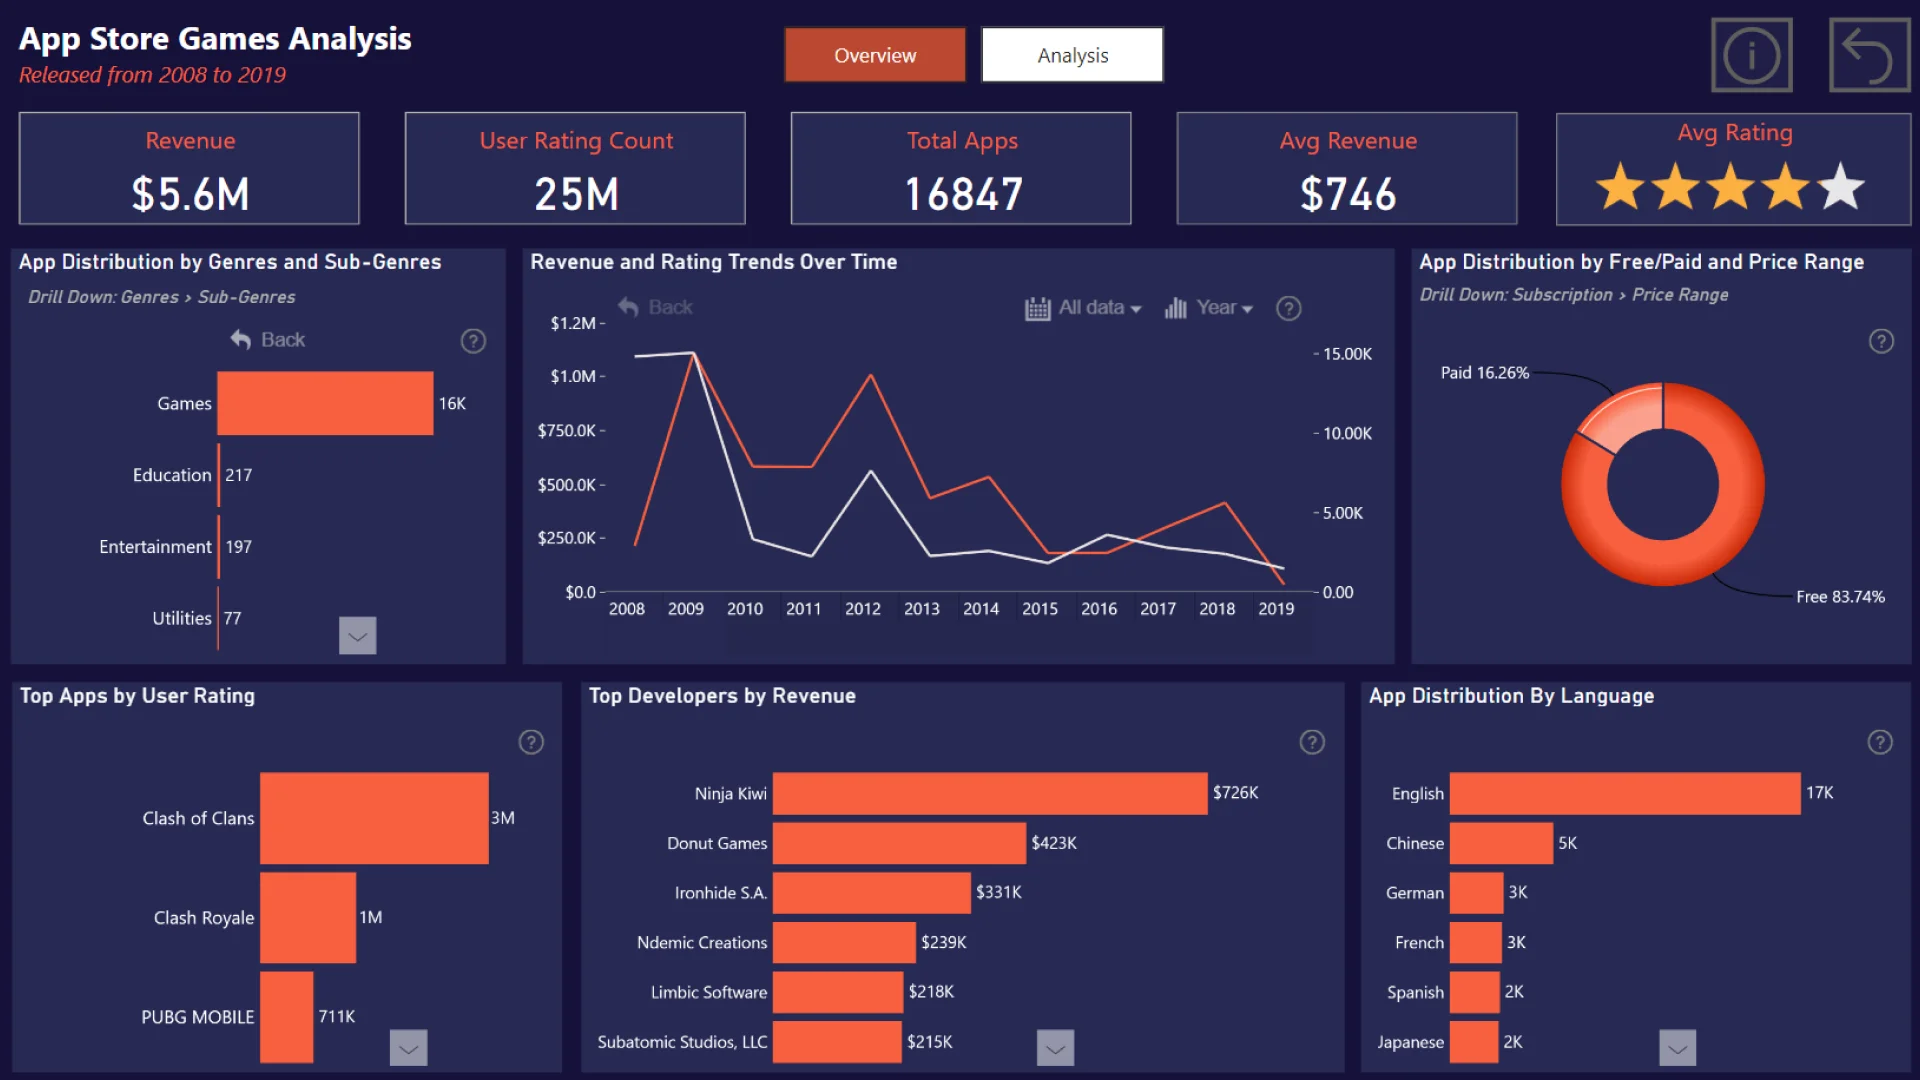
Task: Click the Ninja Kiwi revenue bar
Action: 990,793
